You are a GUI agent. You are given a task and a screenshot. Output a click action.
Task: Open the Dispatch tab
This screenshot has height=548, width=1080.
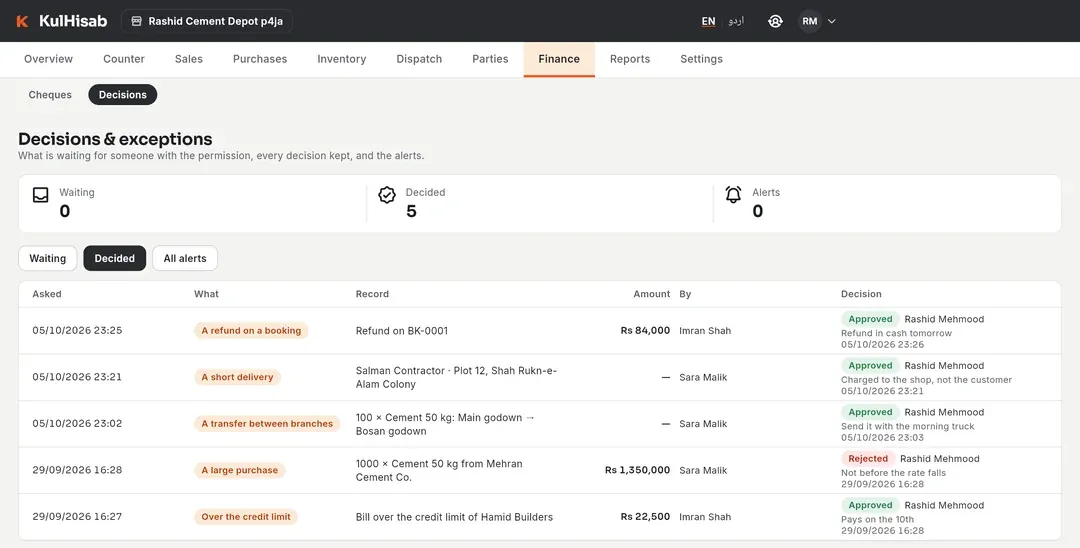[419, 59]
